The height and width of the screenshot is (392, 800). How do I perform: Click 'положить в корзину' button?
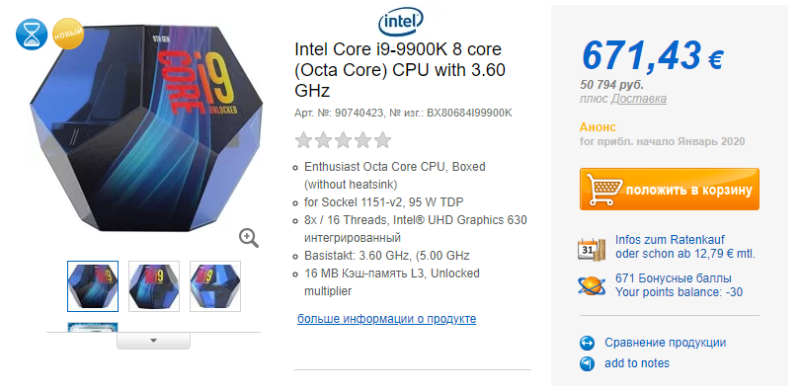(669, 189)
